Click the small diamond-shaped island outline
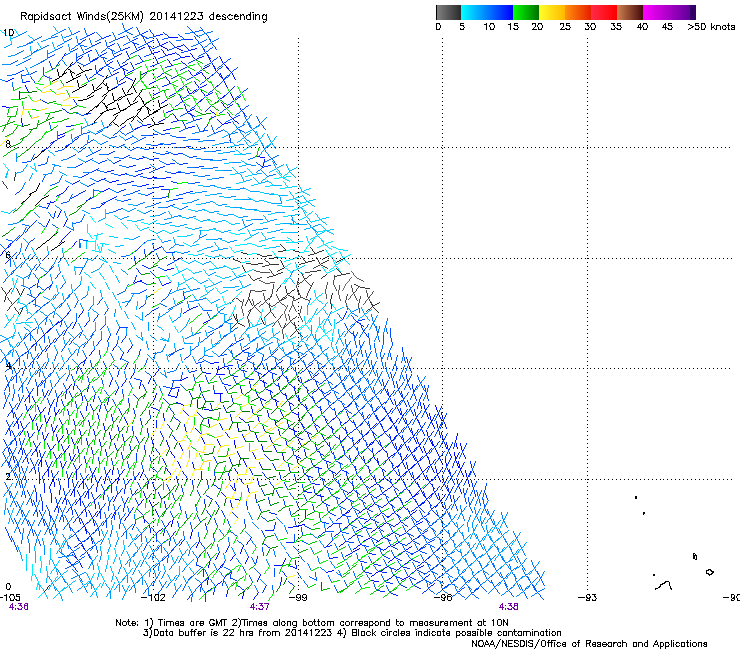Image resolution: width=740 pixels, height=650 pixels. [x=709, y=572]
